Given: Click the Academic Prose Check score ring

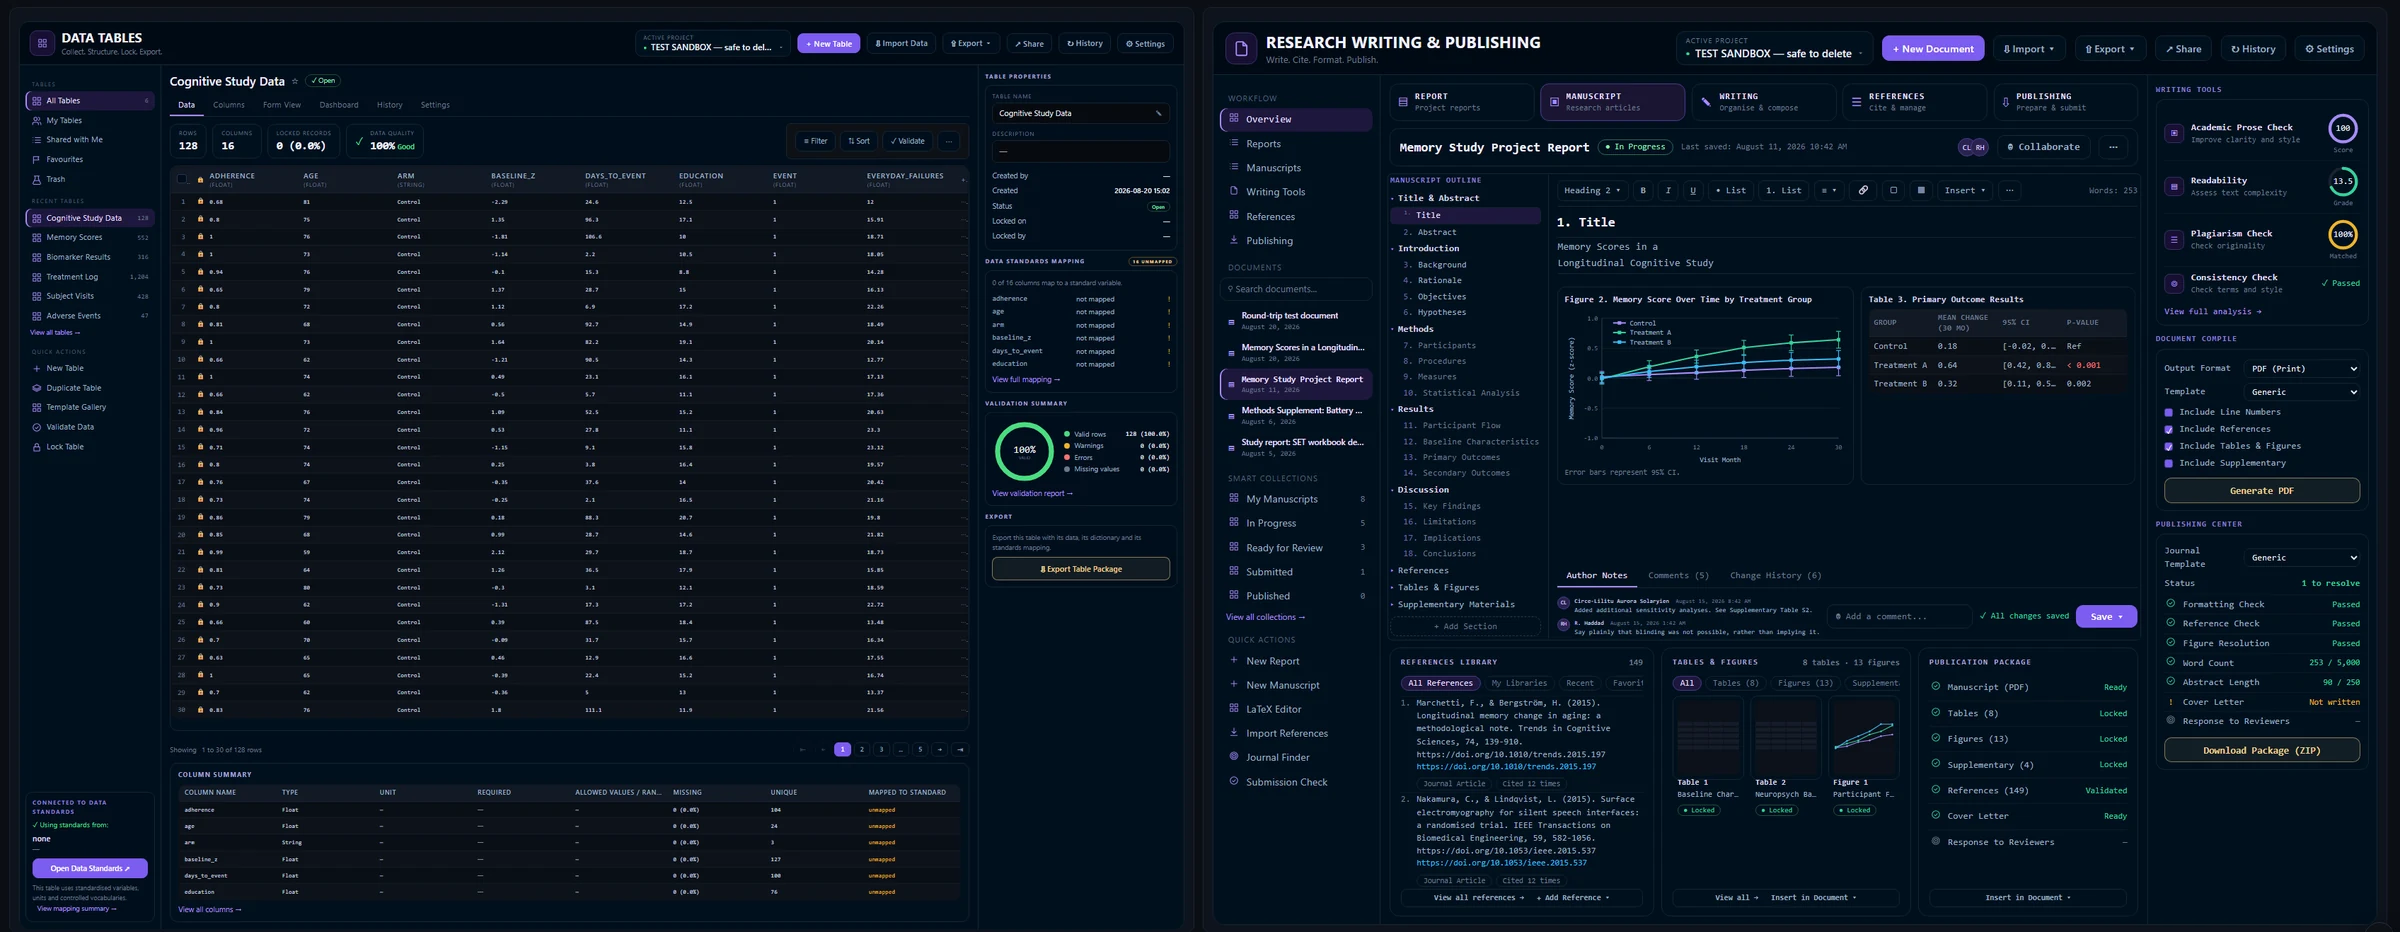Looking at the screenshot, I should coord(2342,128).
